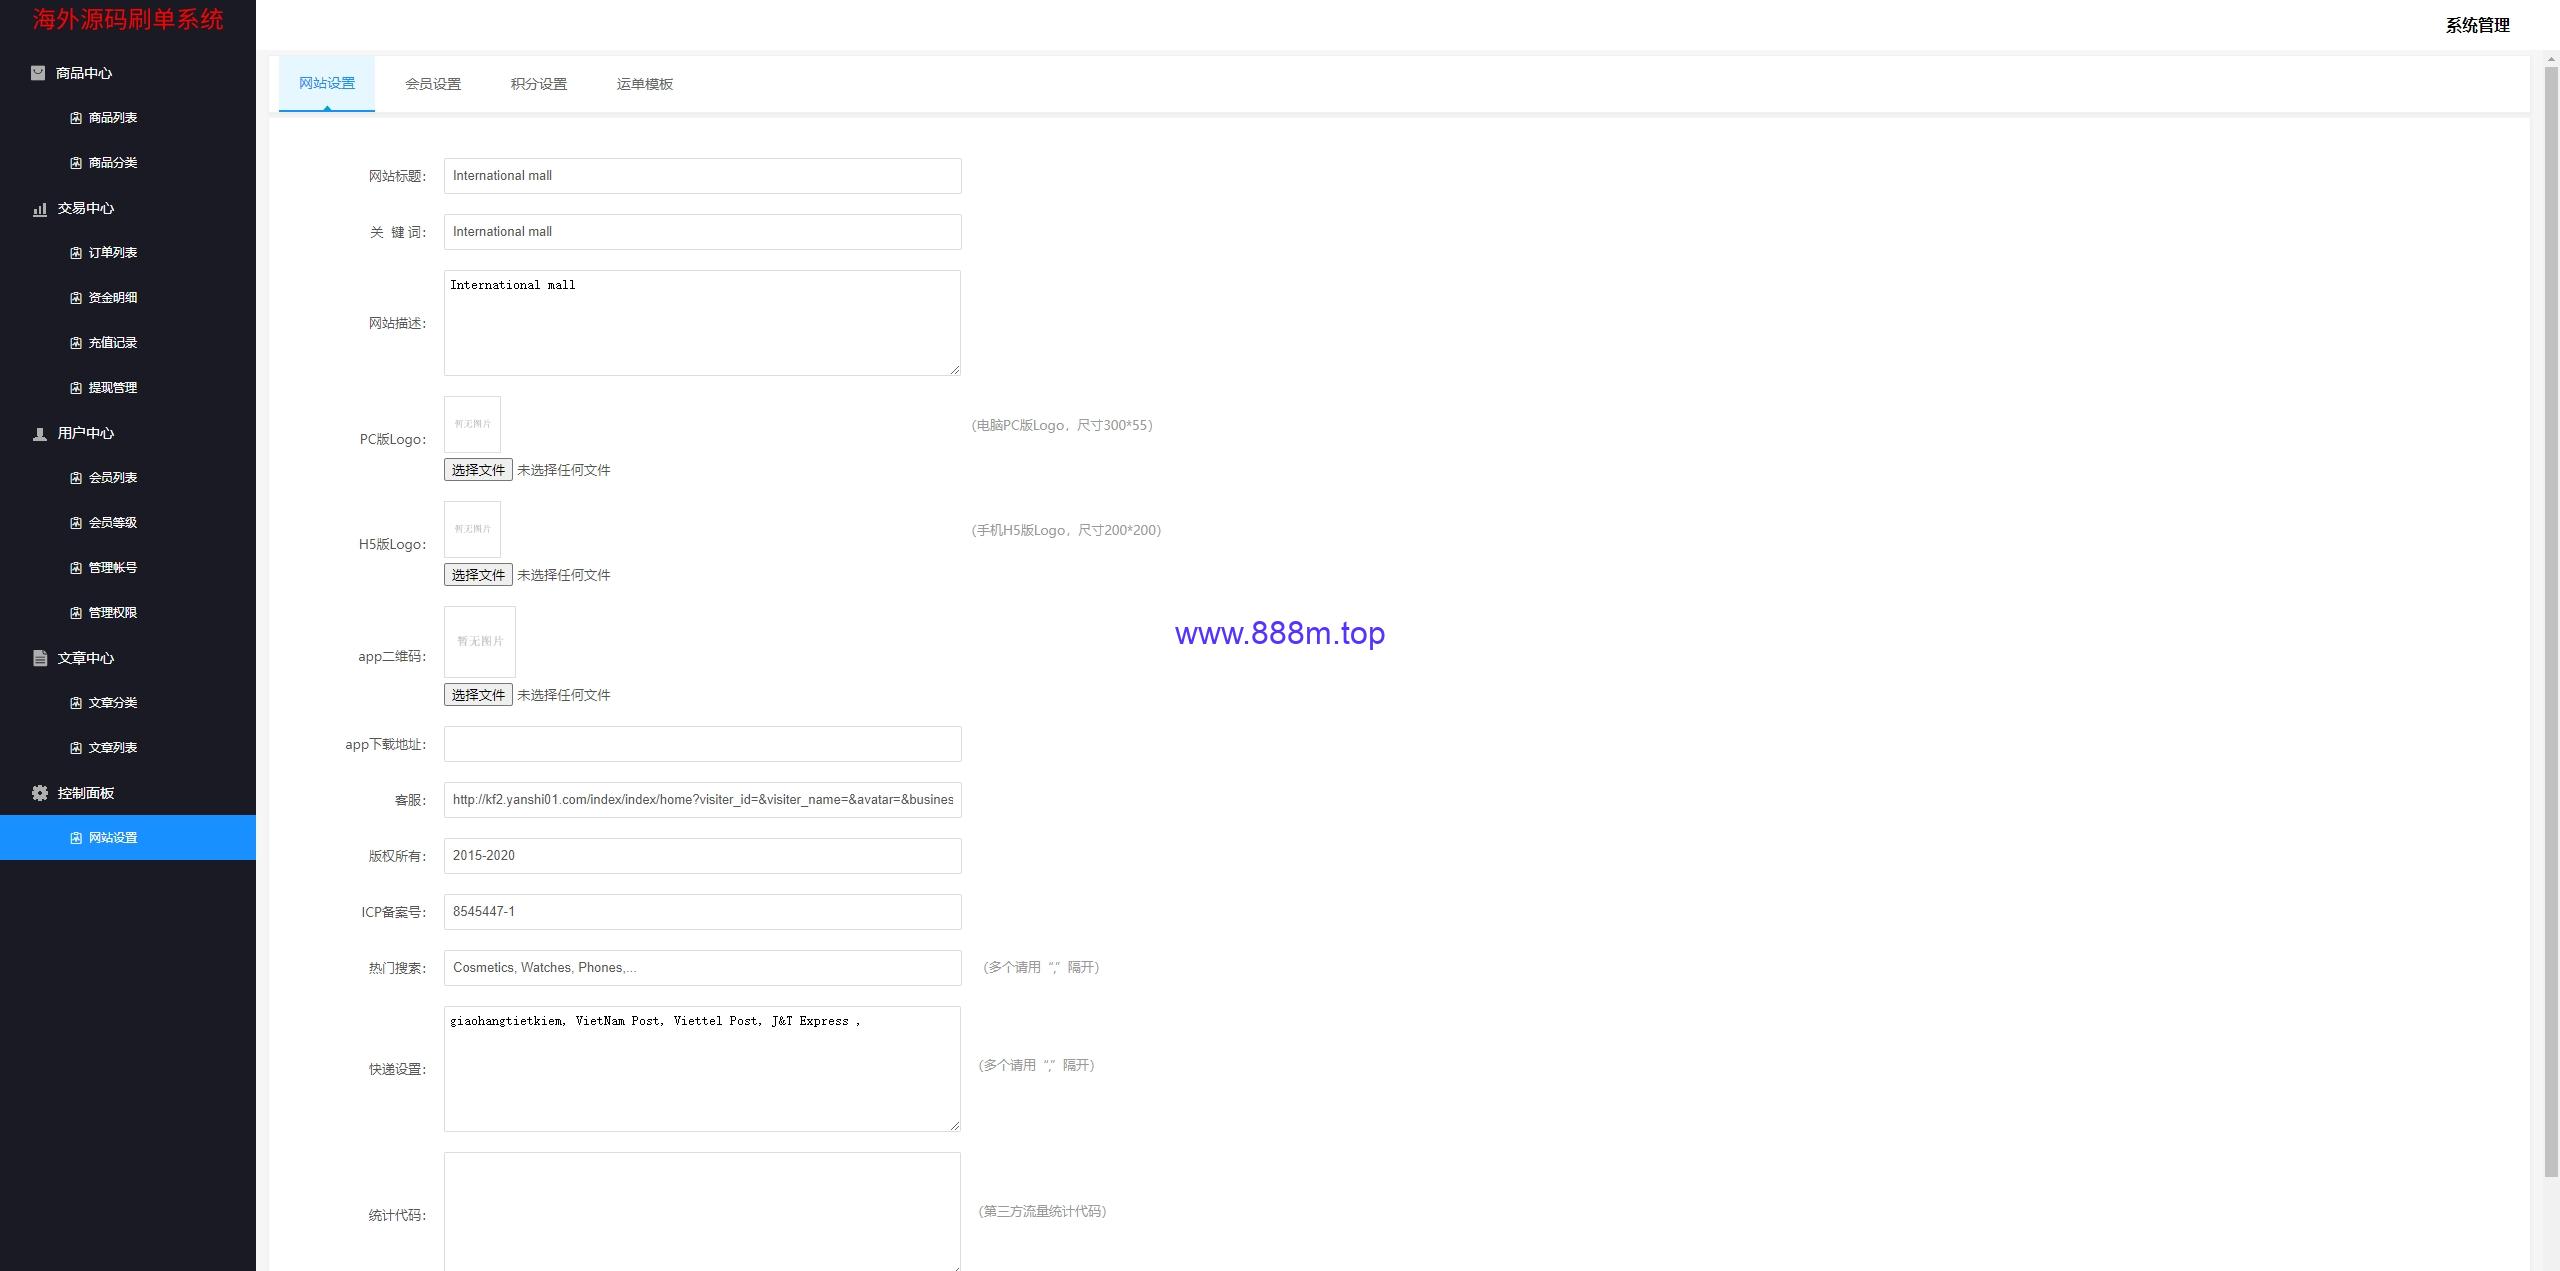Click the icon beside 订单列表
Screen dimensions: 2560x1271
pyautogui.click(x=76, y=253)
